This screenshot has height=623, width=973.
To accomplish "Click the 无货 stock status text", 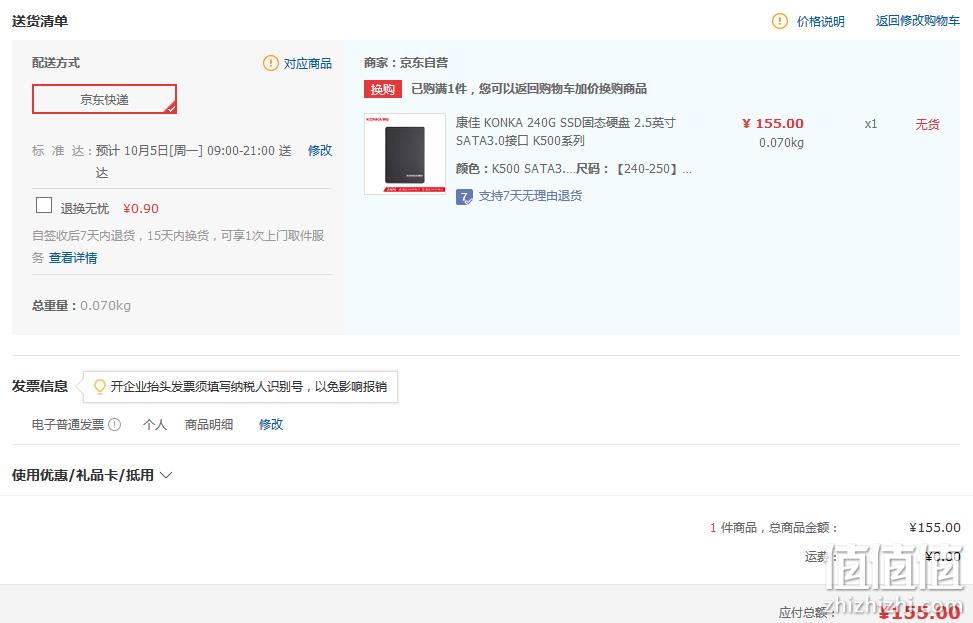I will tap(927, 124).
